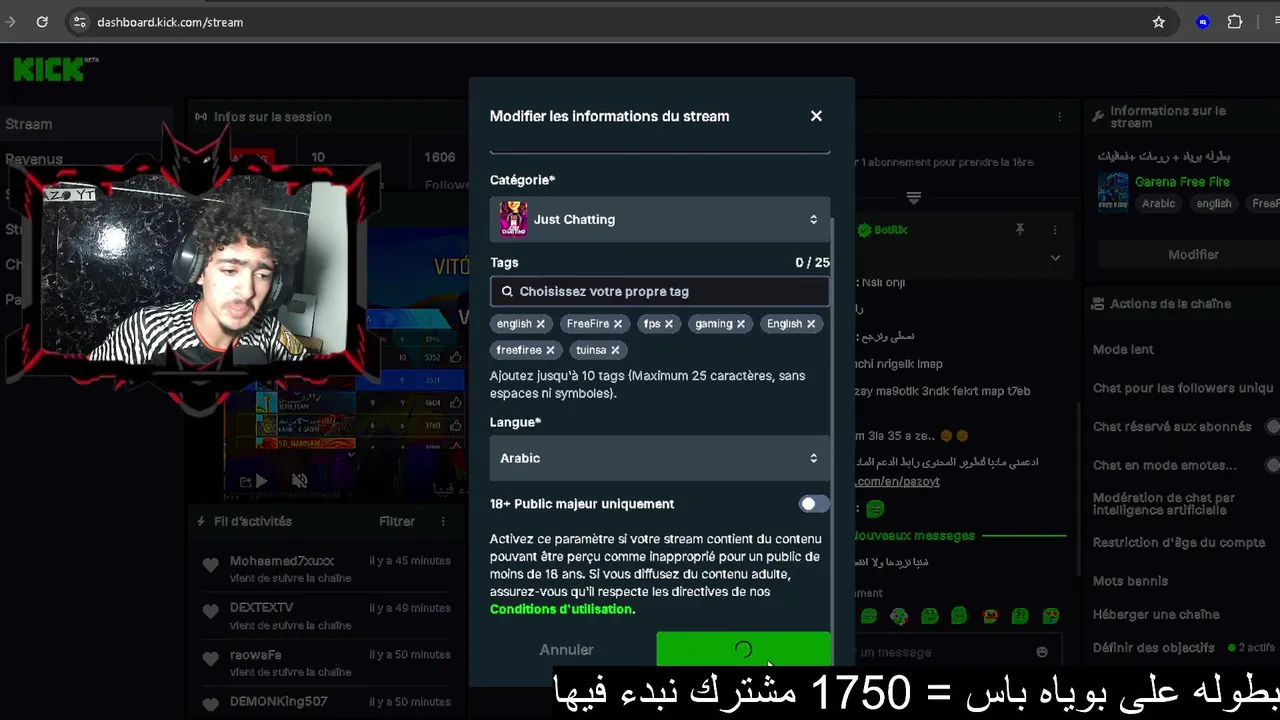
Task: Open the Revenus sidebar item
Action: pyautogui.click(x=34, y=159)
